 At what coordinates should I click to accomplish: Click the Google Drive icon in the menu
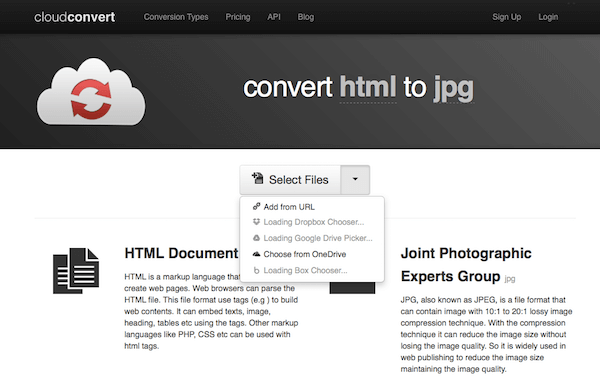point(256,238)
